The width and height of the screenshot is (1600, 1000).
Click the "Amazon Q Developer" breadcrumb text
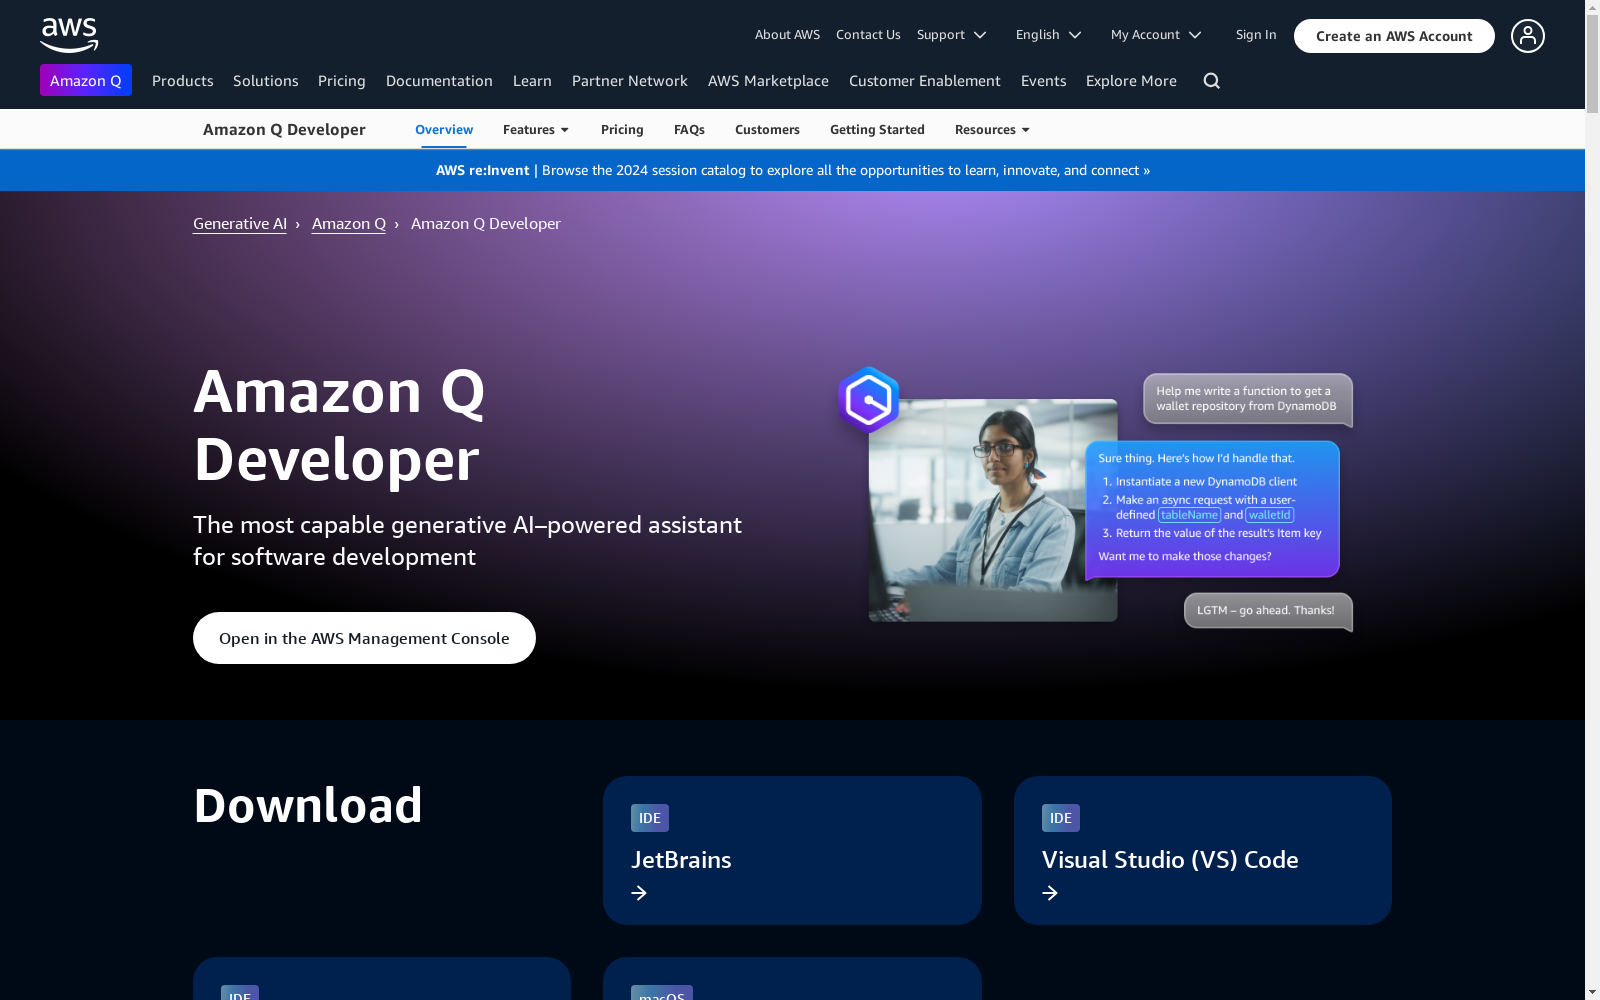(x=486, y=224)
